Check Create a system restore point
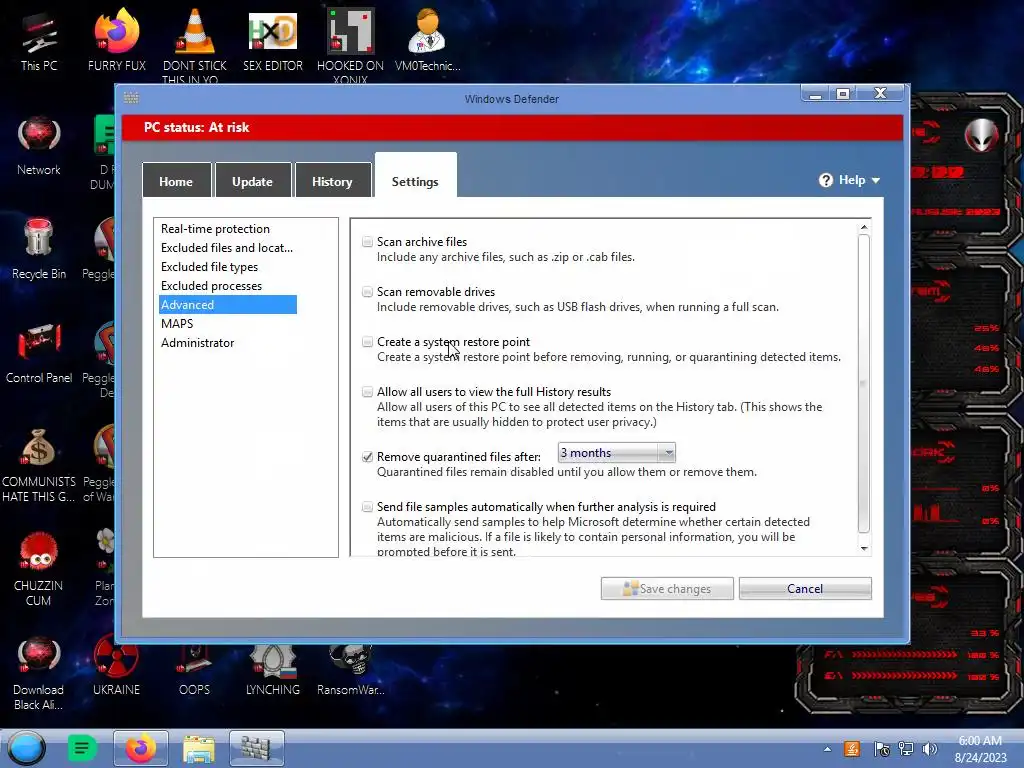This screenshot has height=768, width=1024. click(368, 342)
